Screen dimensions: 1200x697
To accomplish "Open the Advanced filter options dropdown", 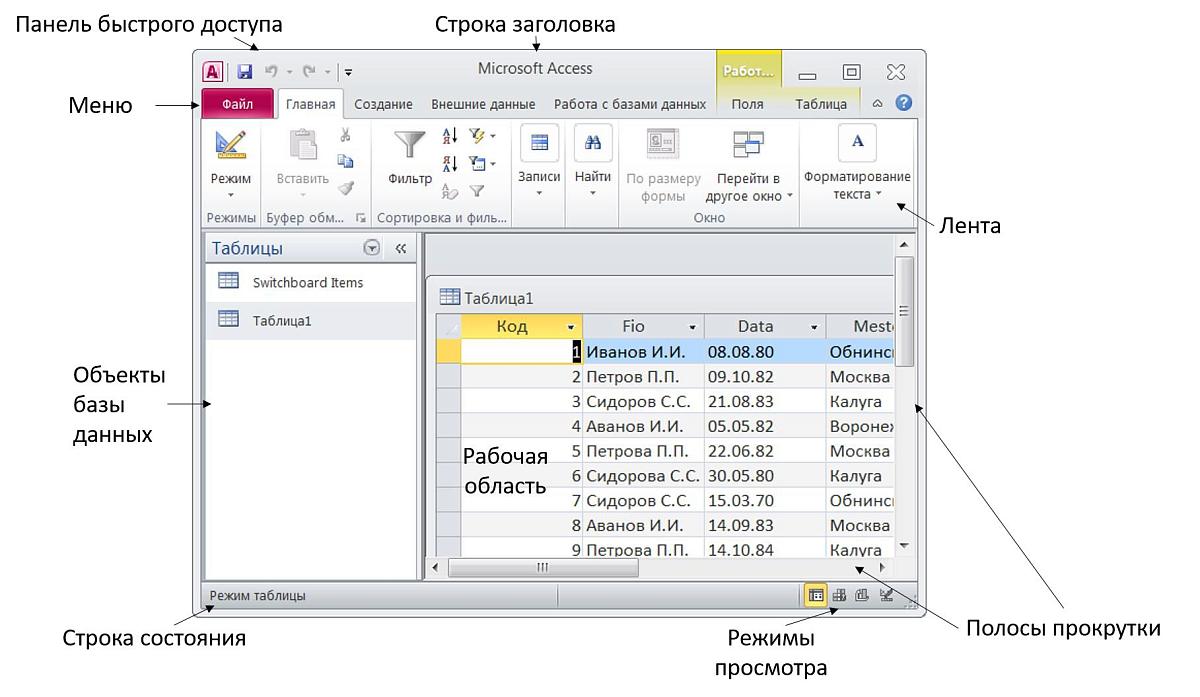I will coord(482,163).
